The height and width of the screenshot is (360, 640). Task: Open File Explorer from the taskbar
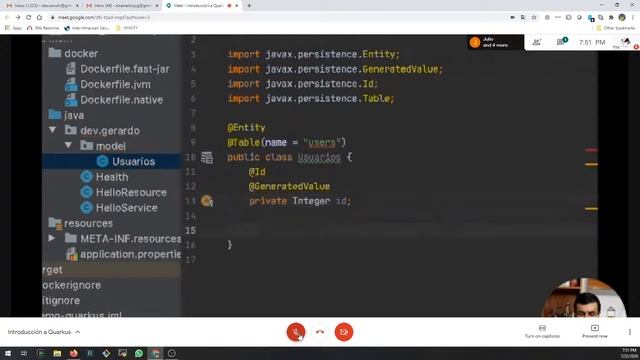(57, 353)
